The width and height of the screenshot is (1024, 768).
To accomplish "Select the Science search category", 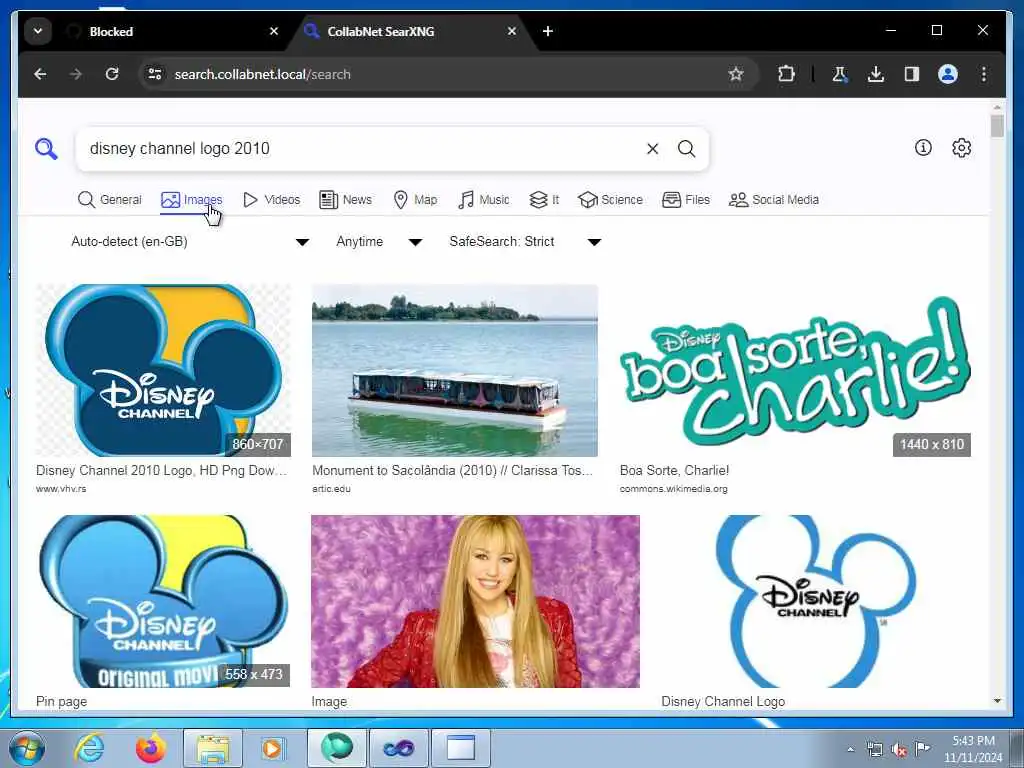I will [611, 200].
